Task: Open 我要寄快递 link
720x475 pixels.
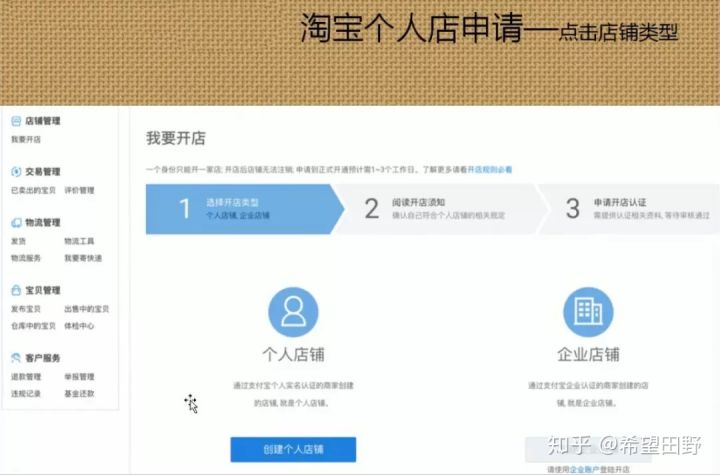Action: click(x=83, y=258)
